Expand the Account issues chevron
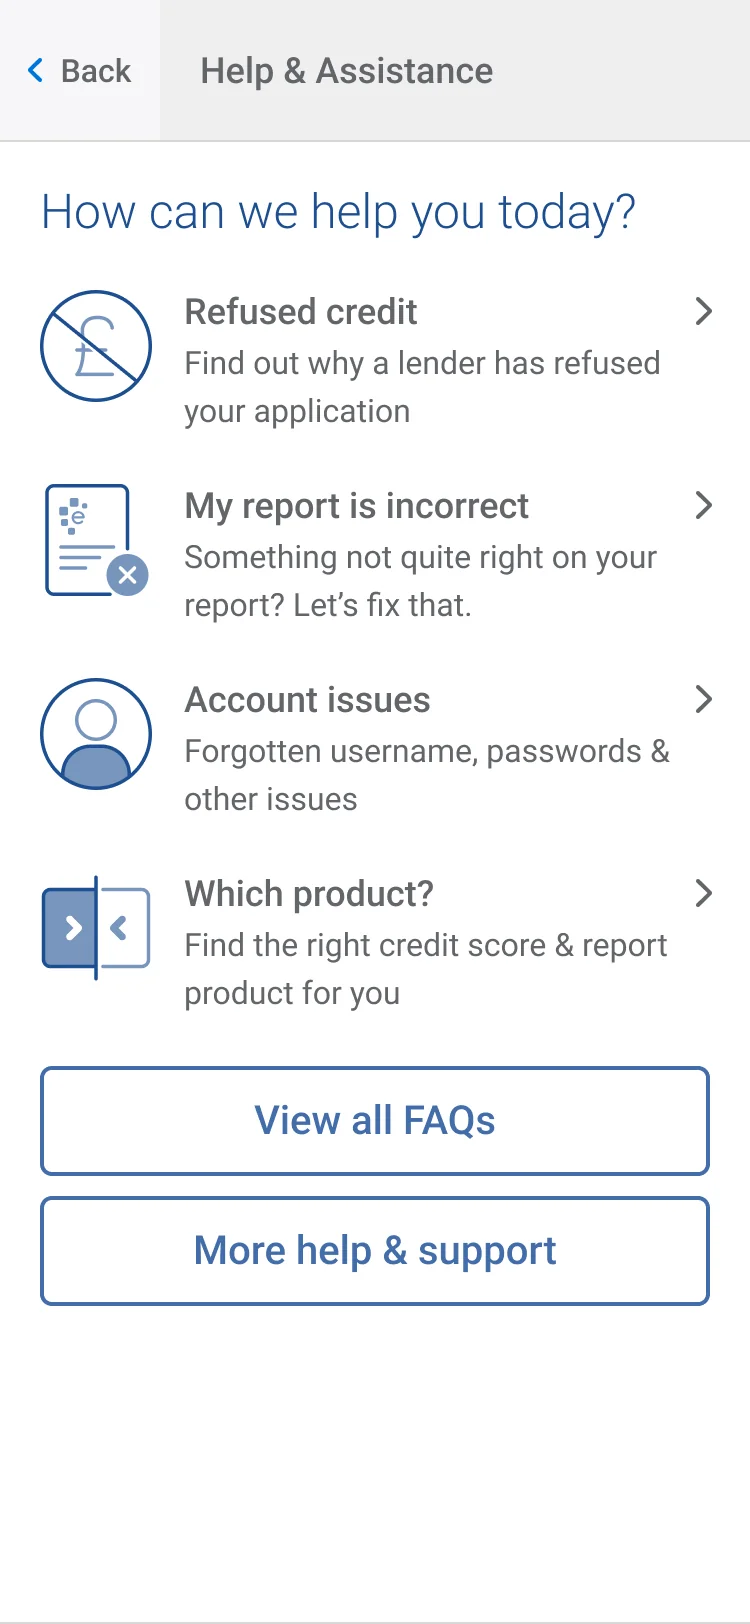The width and height of the screenshot is (750, 1624). coord(703,700)
